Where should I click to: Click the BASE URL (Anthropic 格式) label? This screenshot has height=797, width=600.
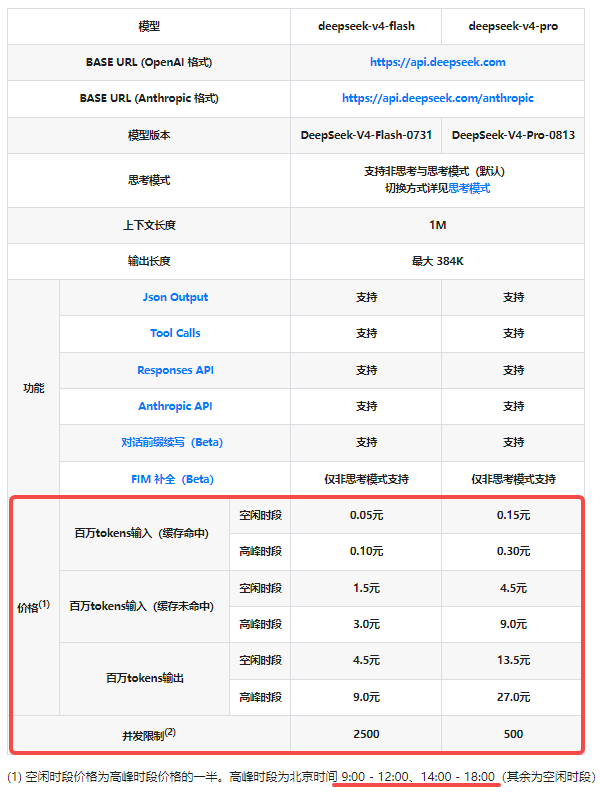click(x=149, y=98)
